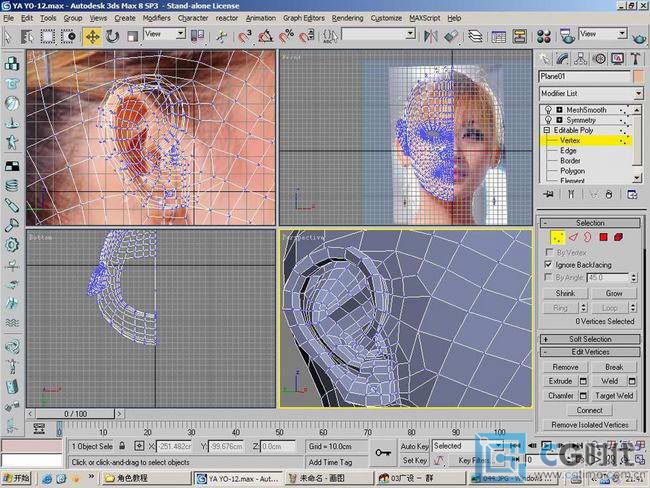Open the Graph Editors menu
650x488 pixels.
[303, 18]
